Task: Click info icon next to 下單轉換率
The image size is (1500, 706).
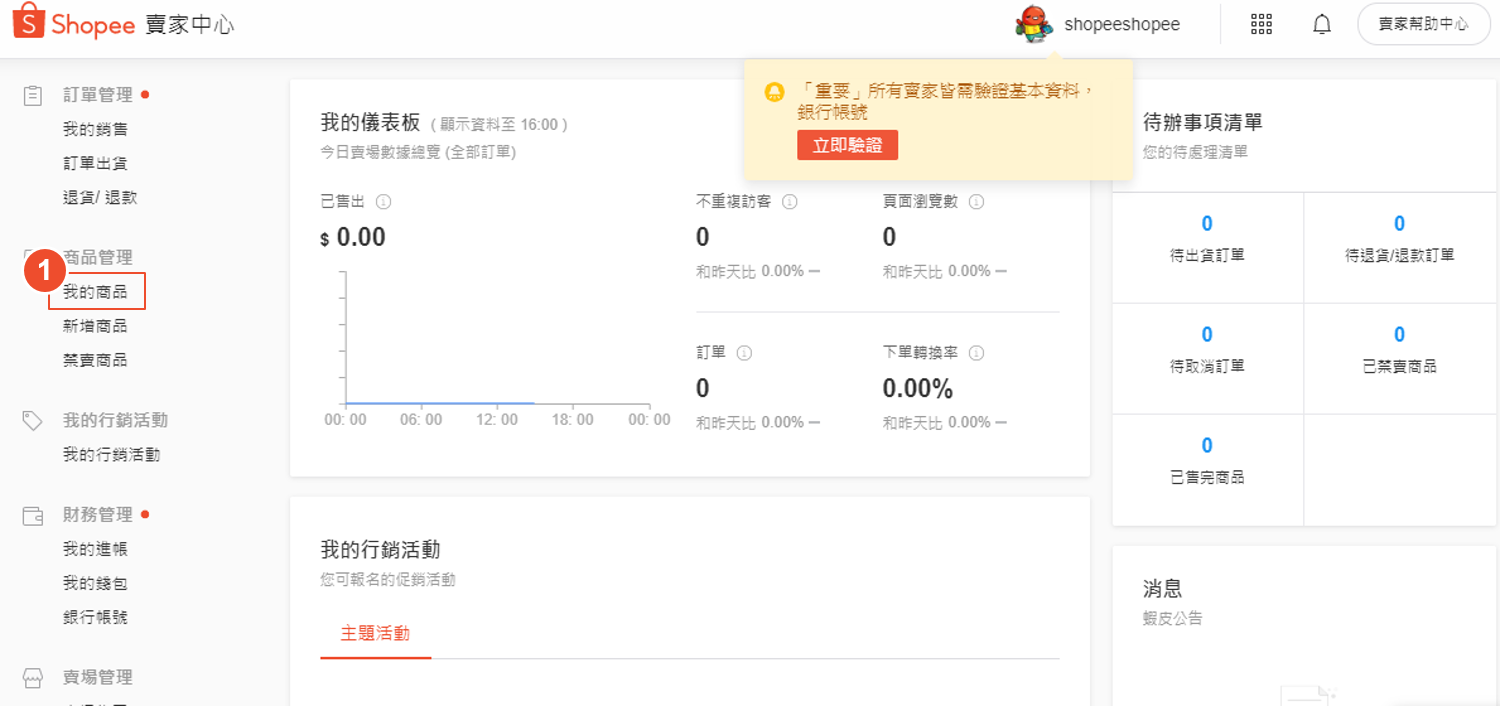Action: [976, 353]
